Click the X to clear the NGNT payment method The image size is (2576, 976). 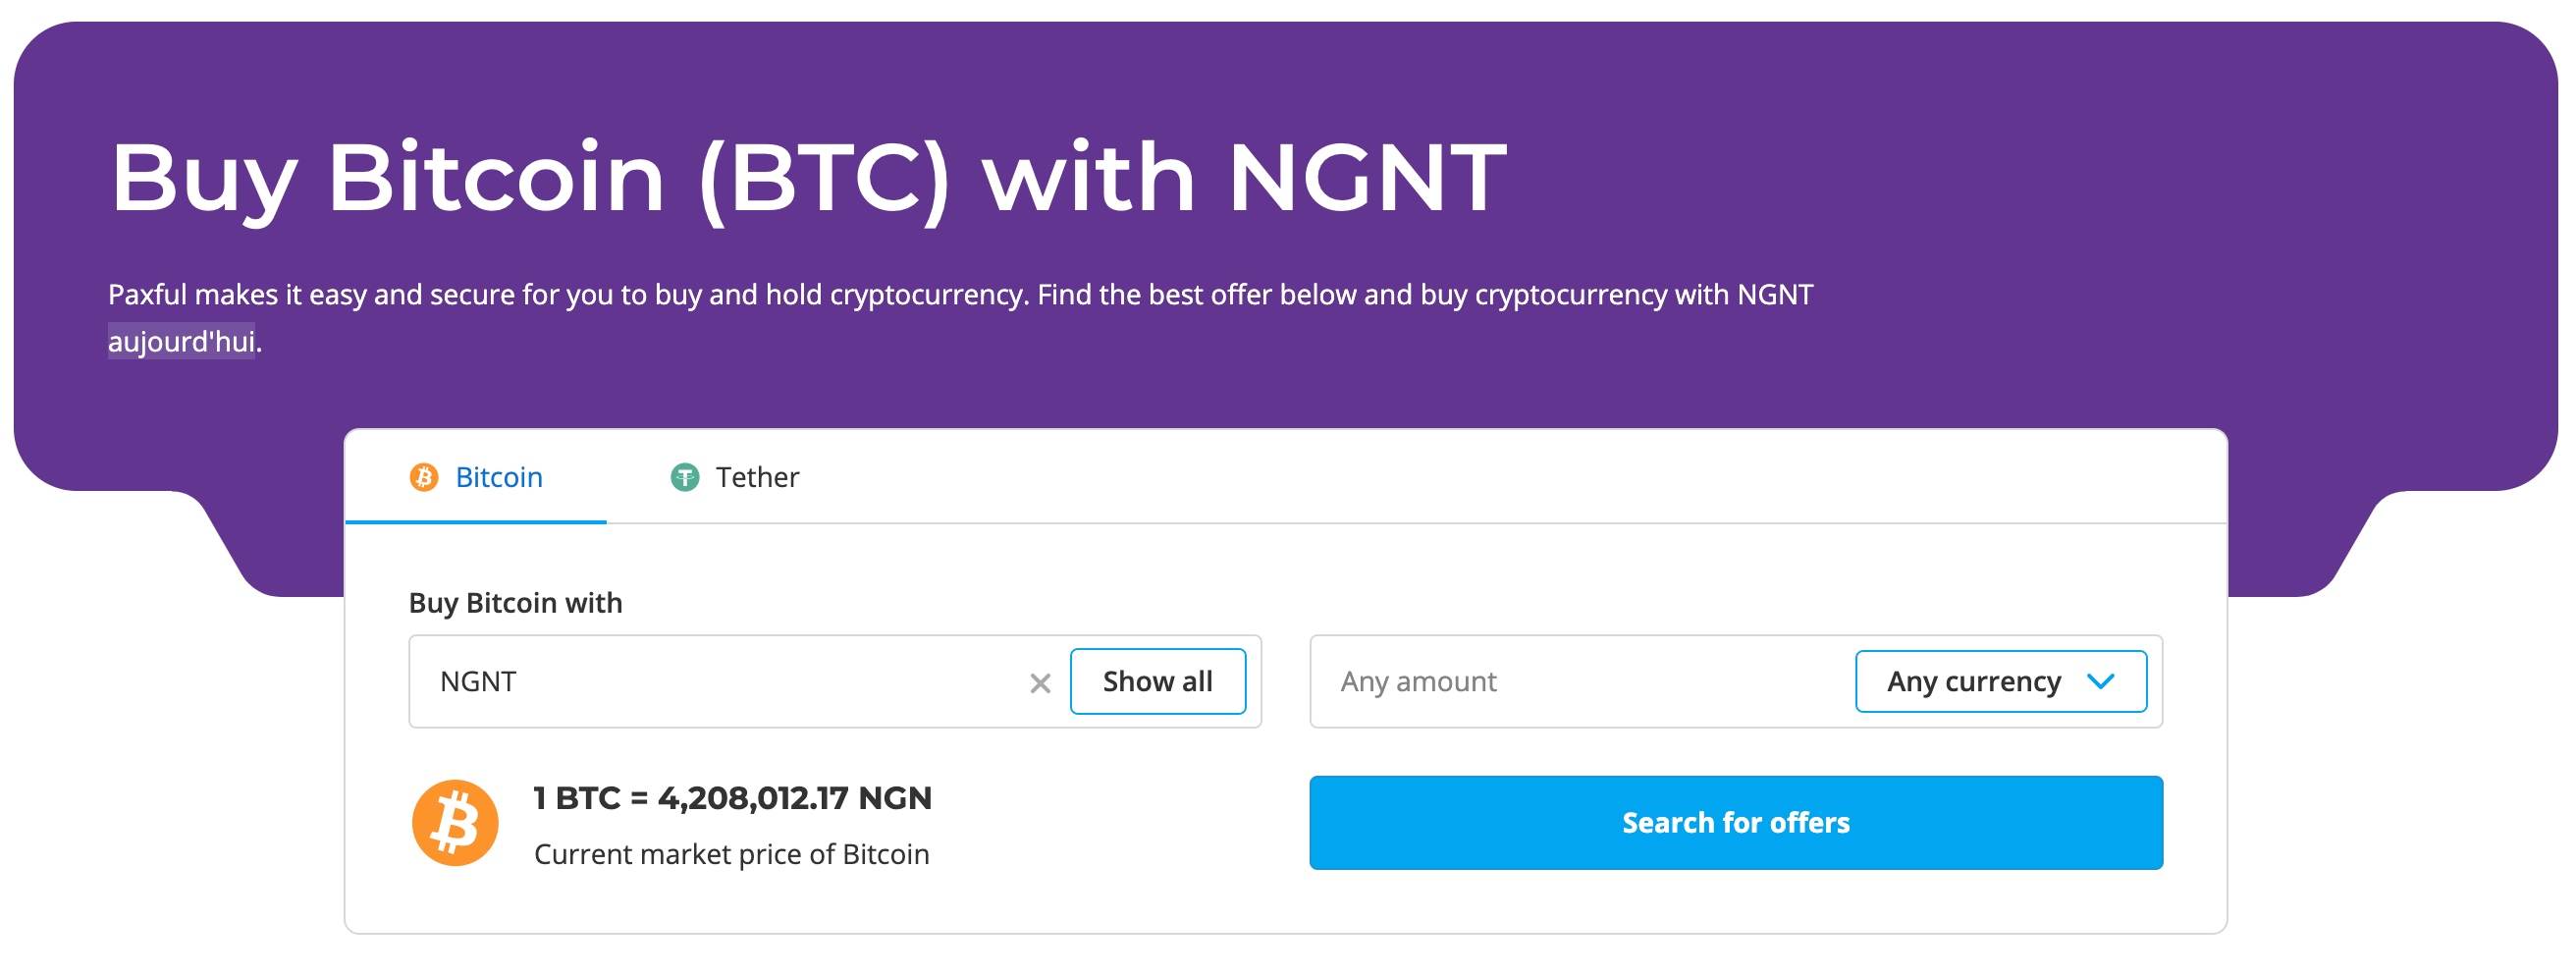pyautogui.click(x=1040, y=682)
